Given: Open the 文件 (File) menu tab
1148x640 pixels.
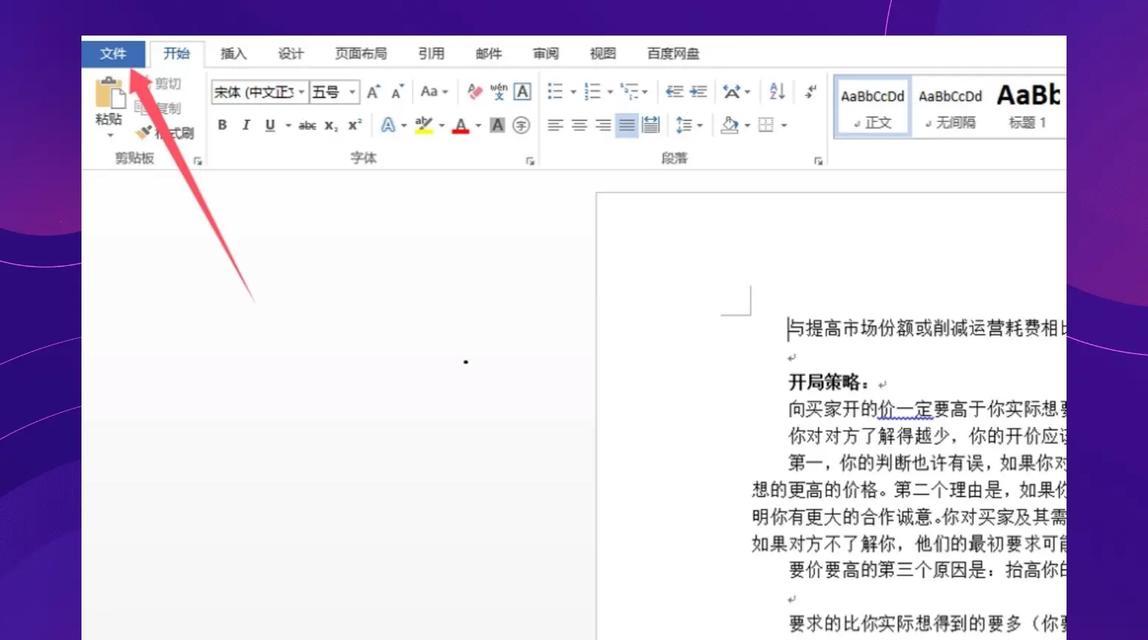Looking at the screenshot, I should [x=113, y=54].
